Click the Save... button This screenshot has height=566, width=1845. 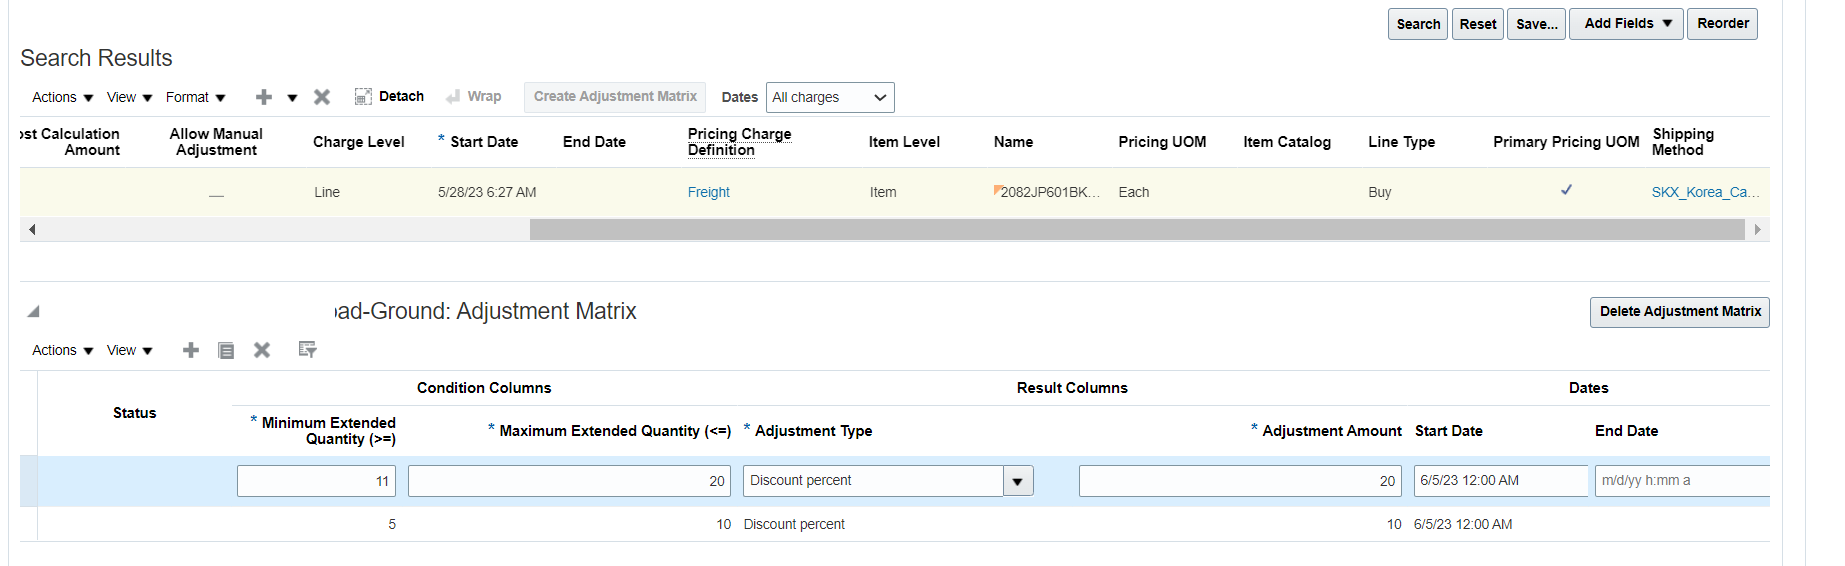1537,24
